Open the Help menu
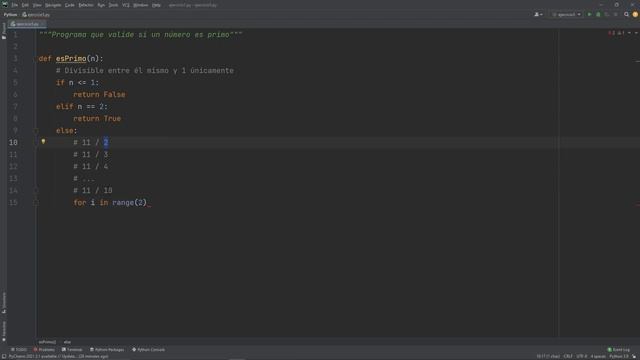This screenshot has height=360, width=640. (x=156, y=5)
